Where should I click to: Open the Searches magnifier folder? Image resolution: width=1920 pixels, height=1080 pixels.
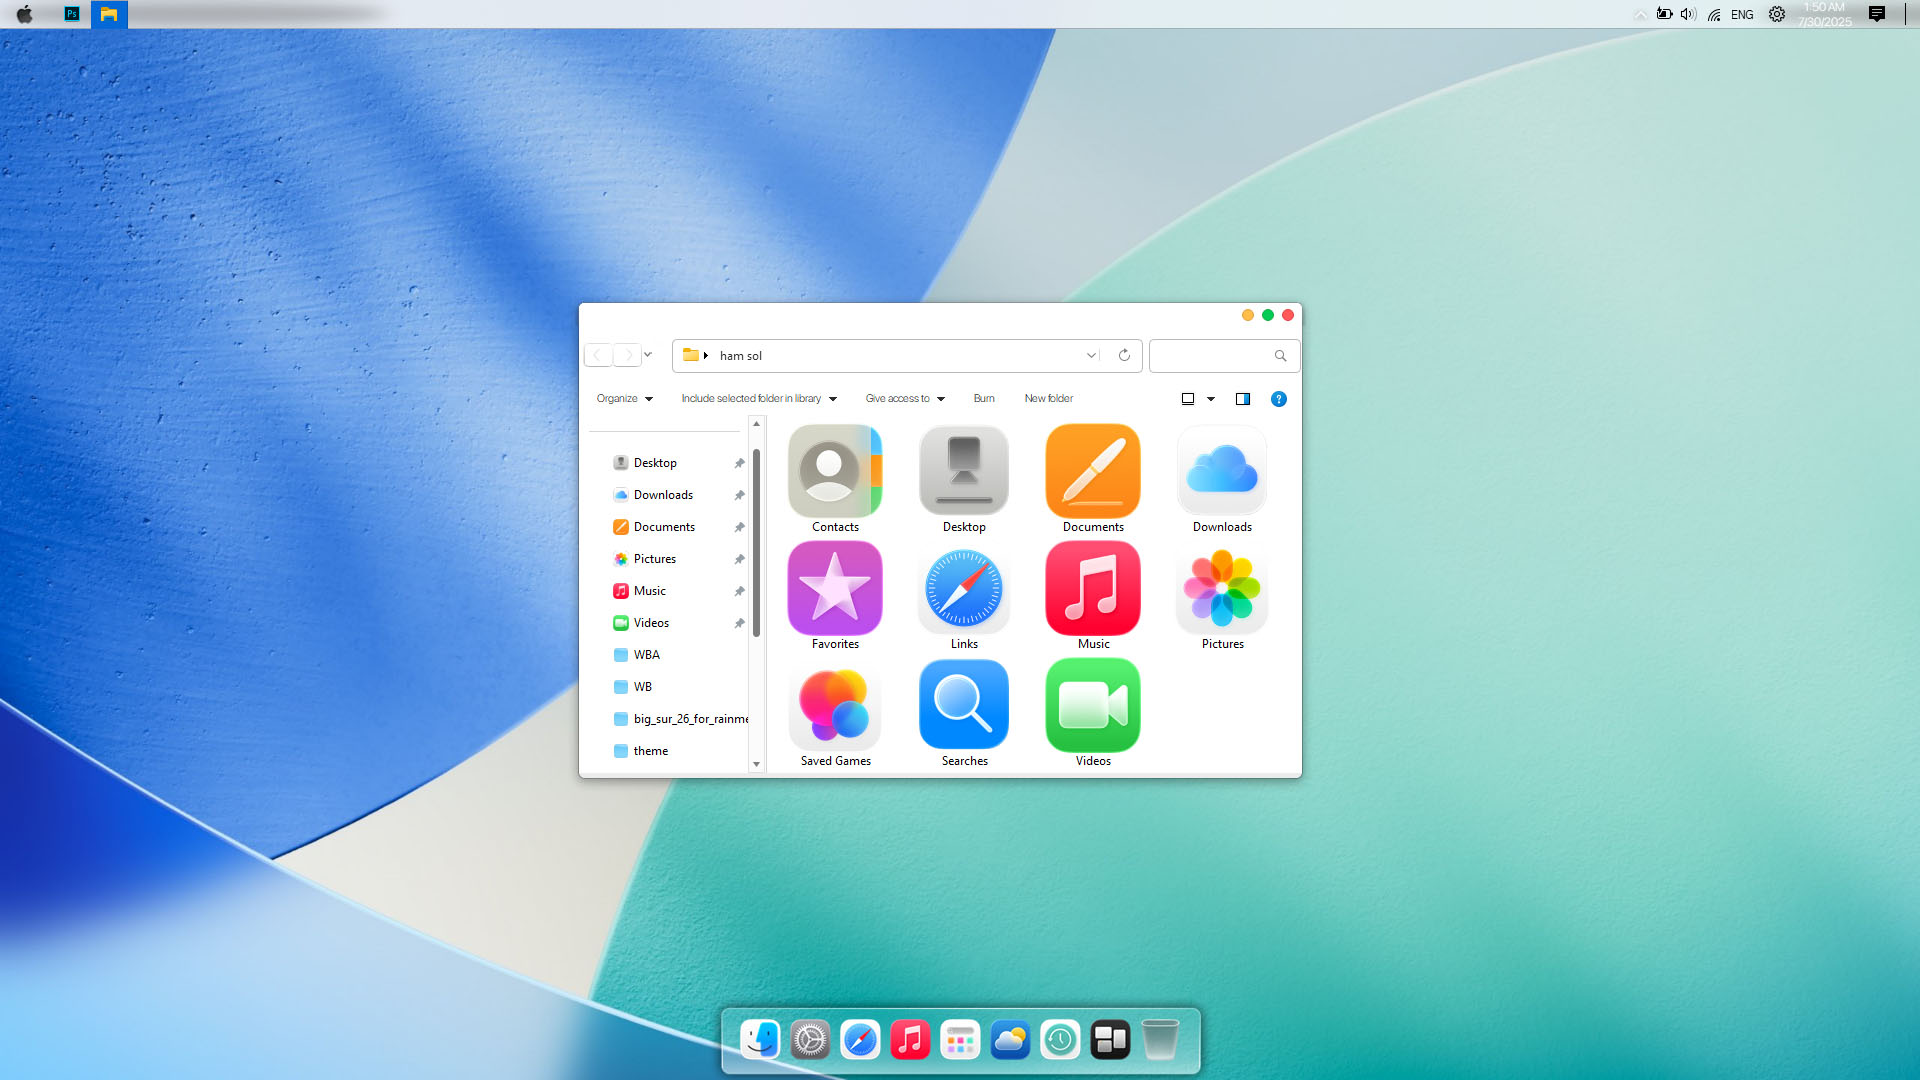[963, 706]
